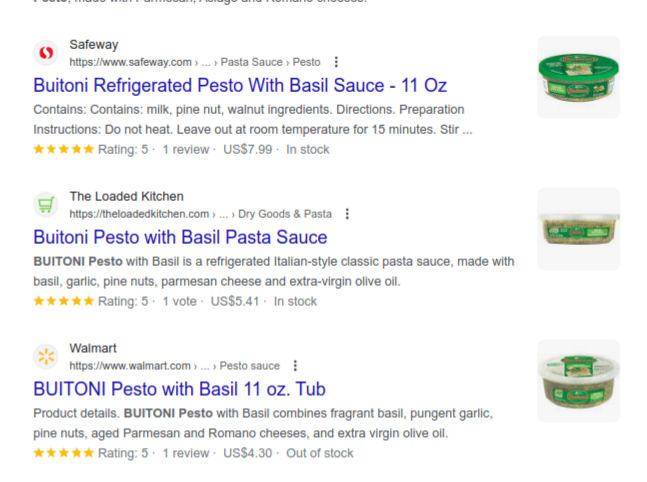
Task: Click the Walmart site name
Action: [x=93, y=349]
